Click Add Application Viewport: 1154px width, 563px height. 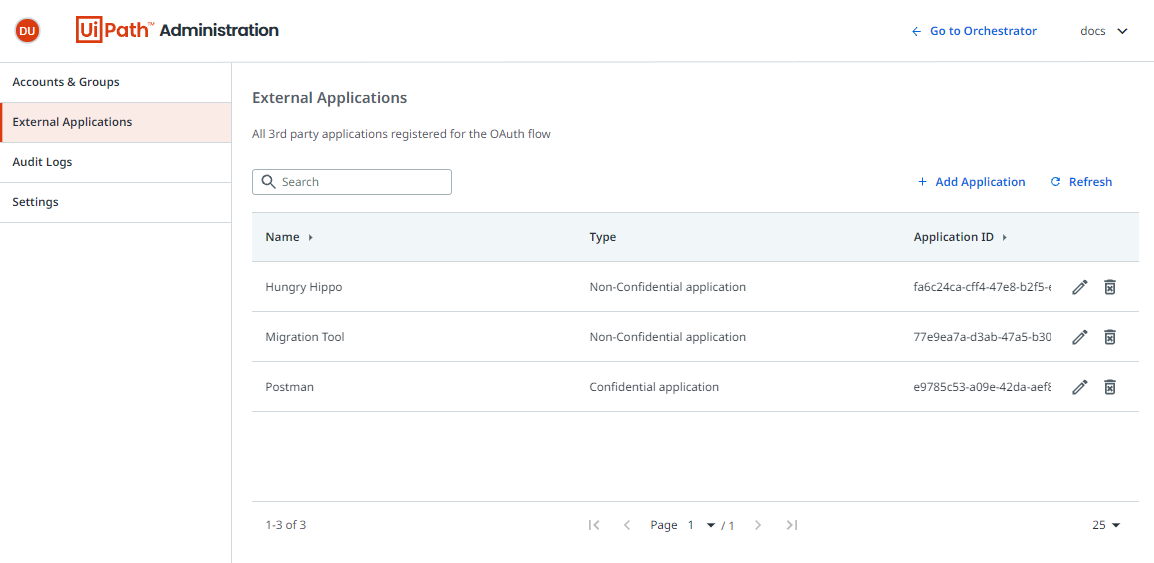click(971, 182)
